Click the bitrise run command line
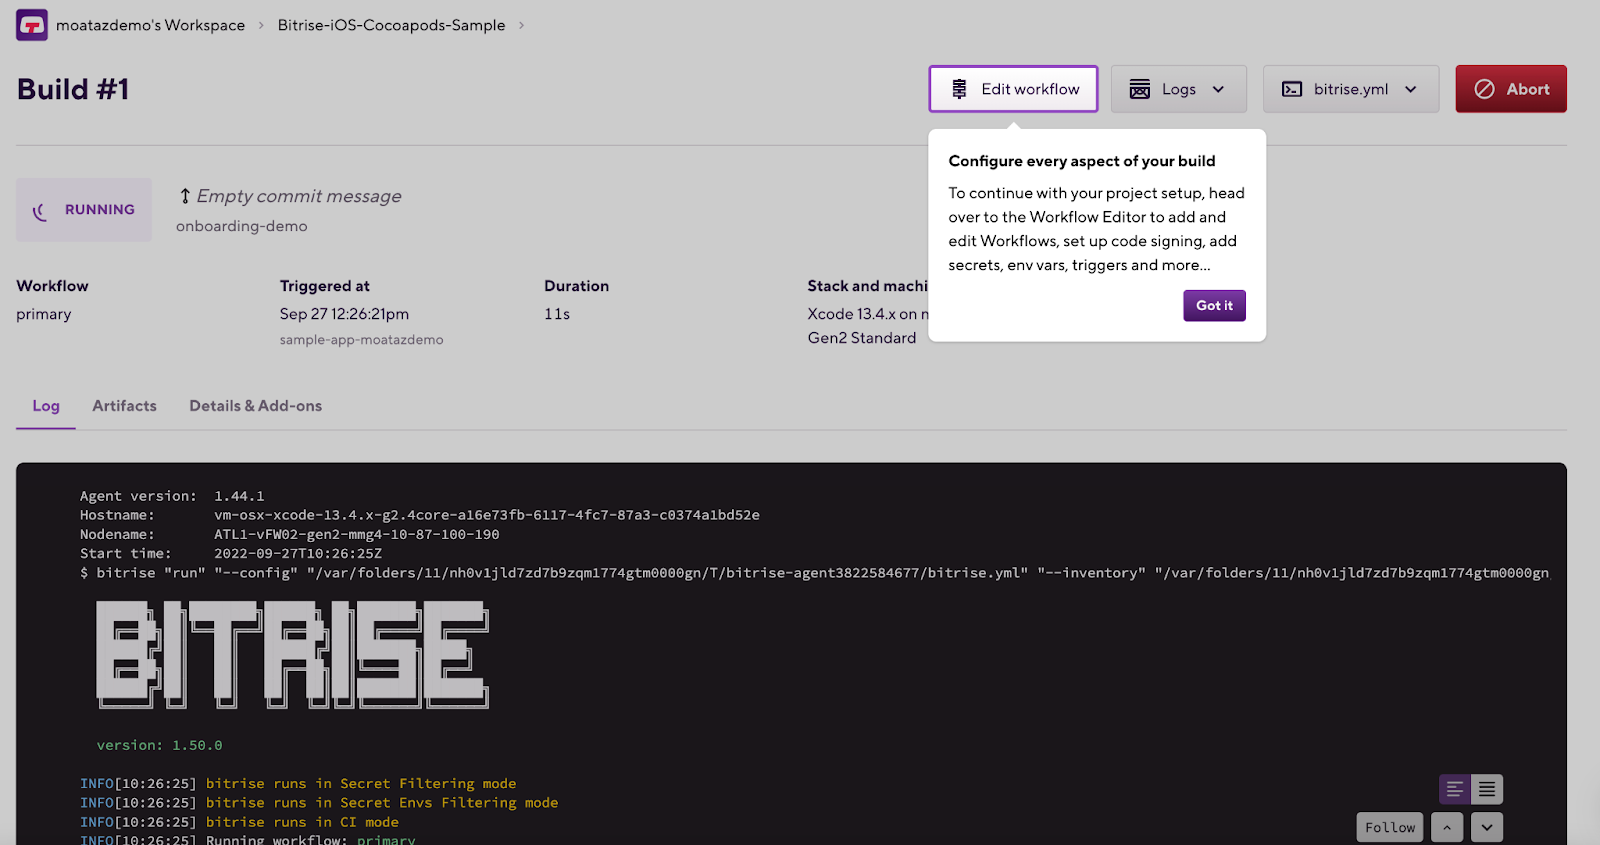This screenshot has height=845, width=1600. coord(815,573)
